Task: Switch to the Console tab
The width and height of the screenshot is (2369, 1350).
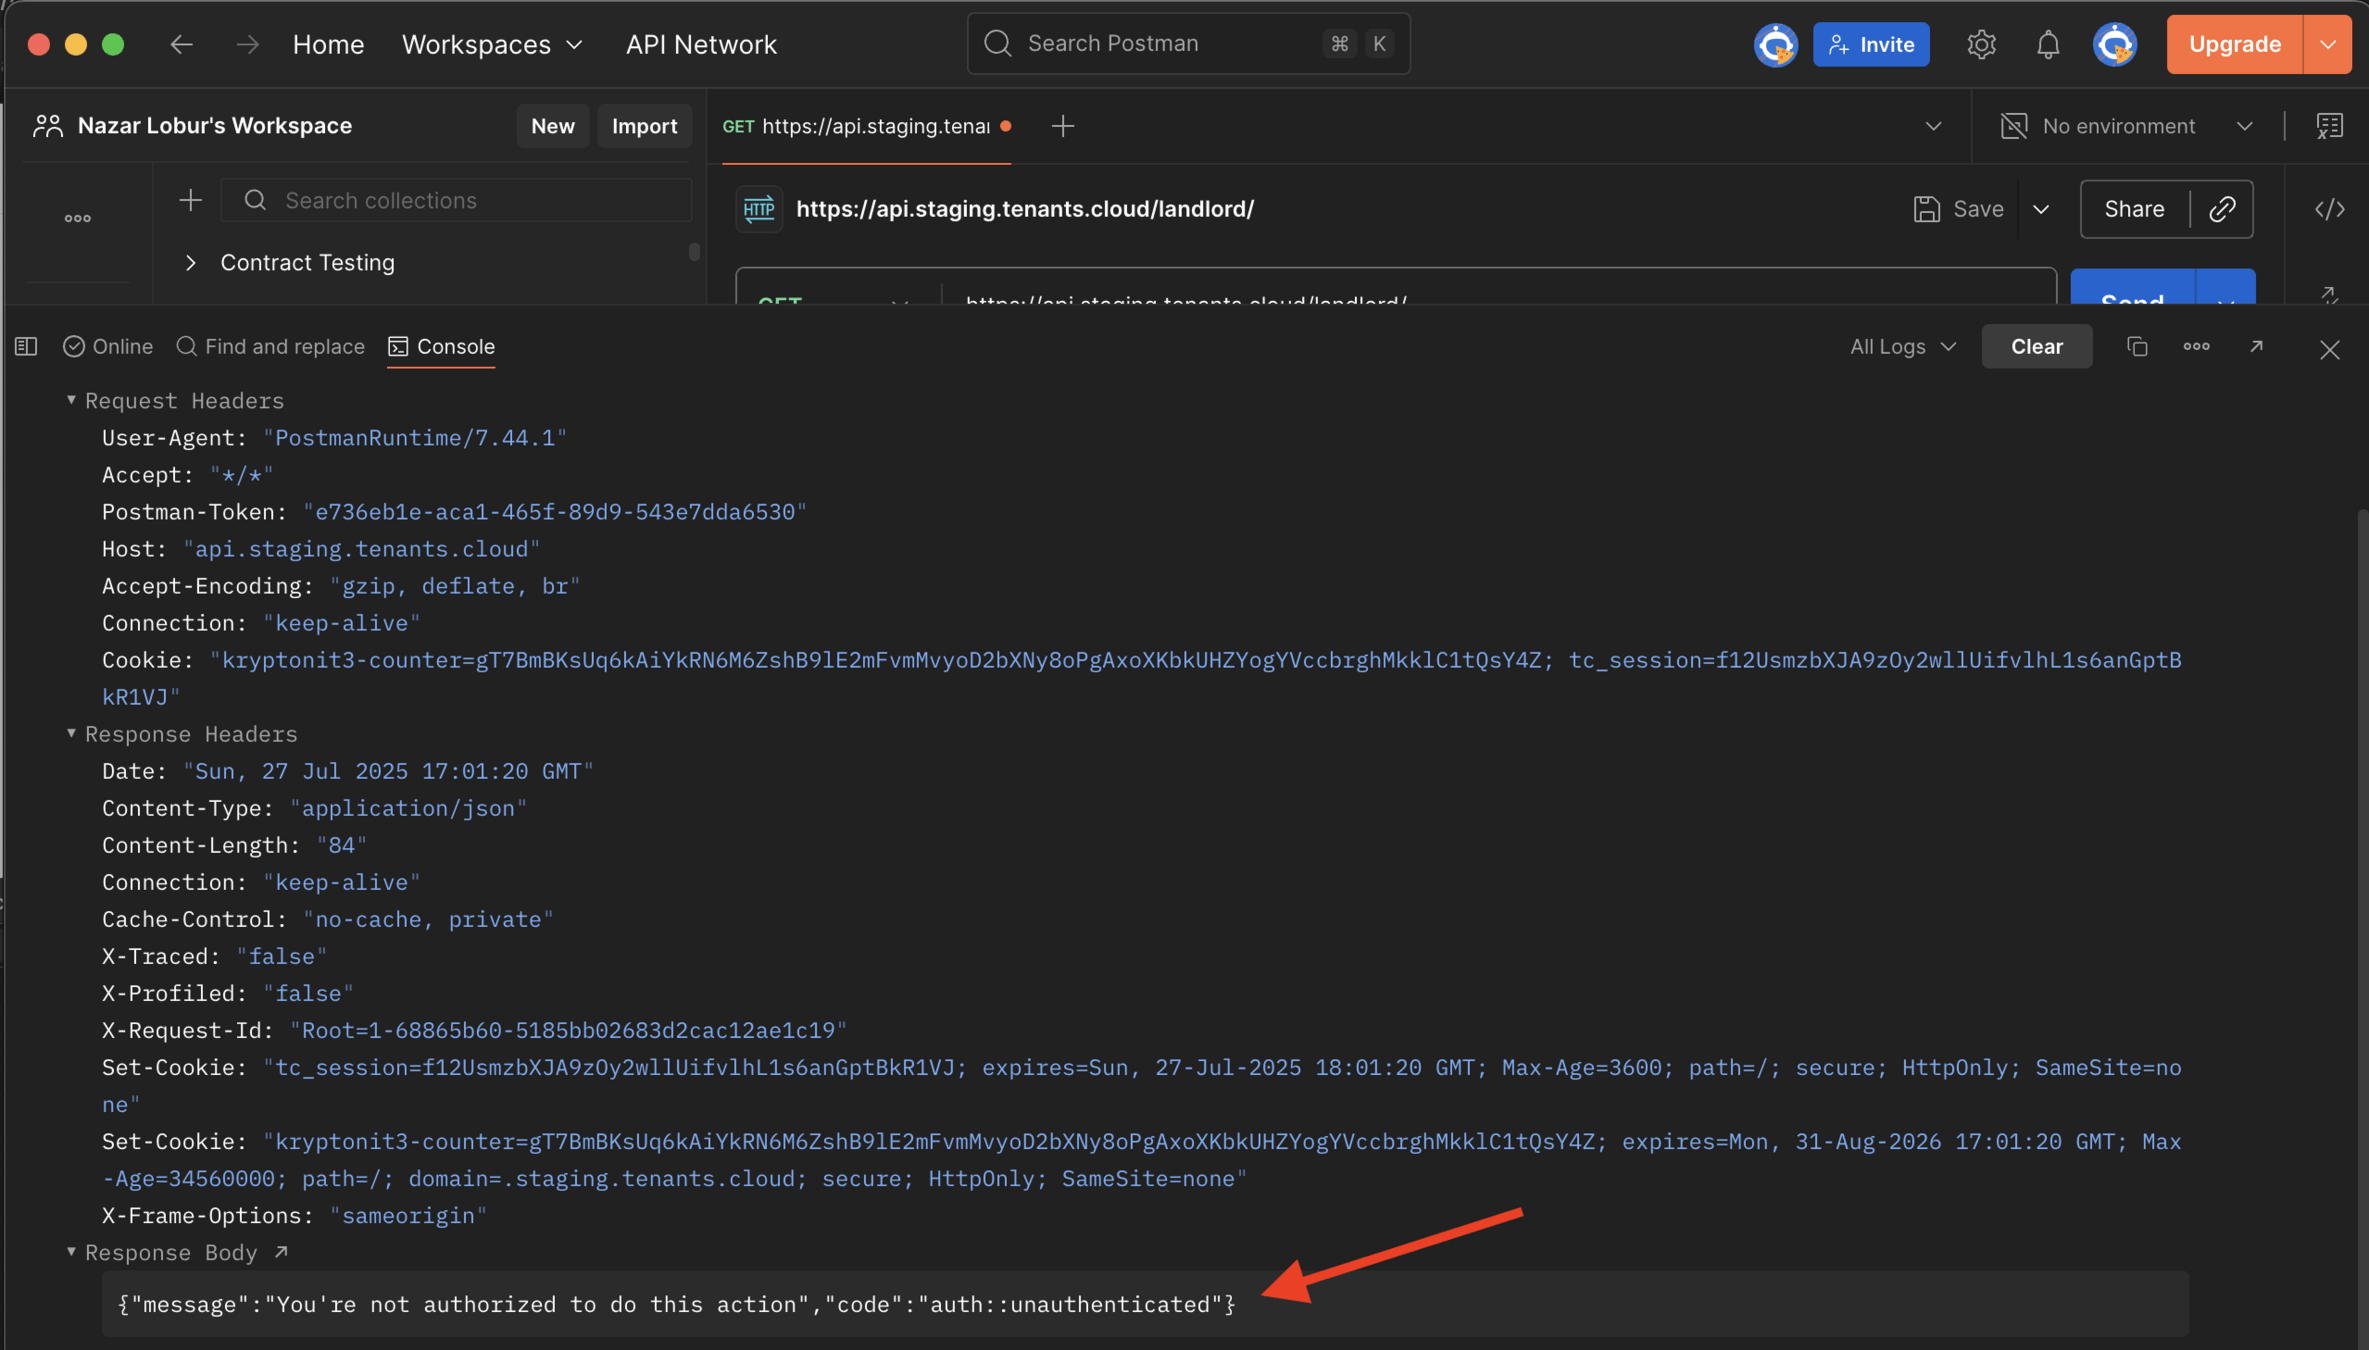Action: pos(441,346)
